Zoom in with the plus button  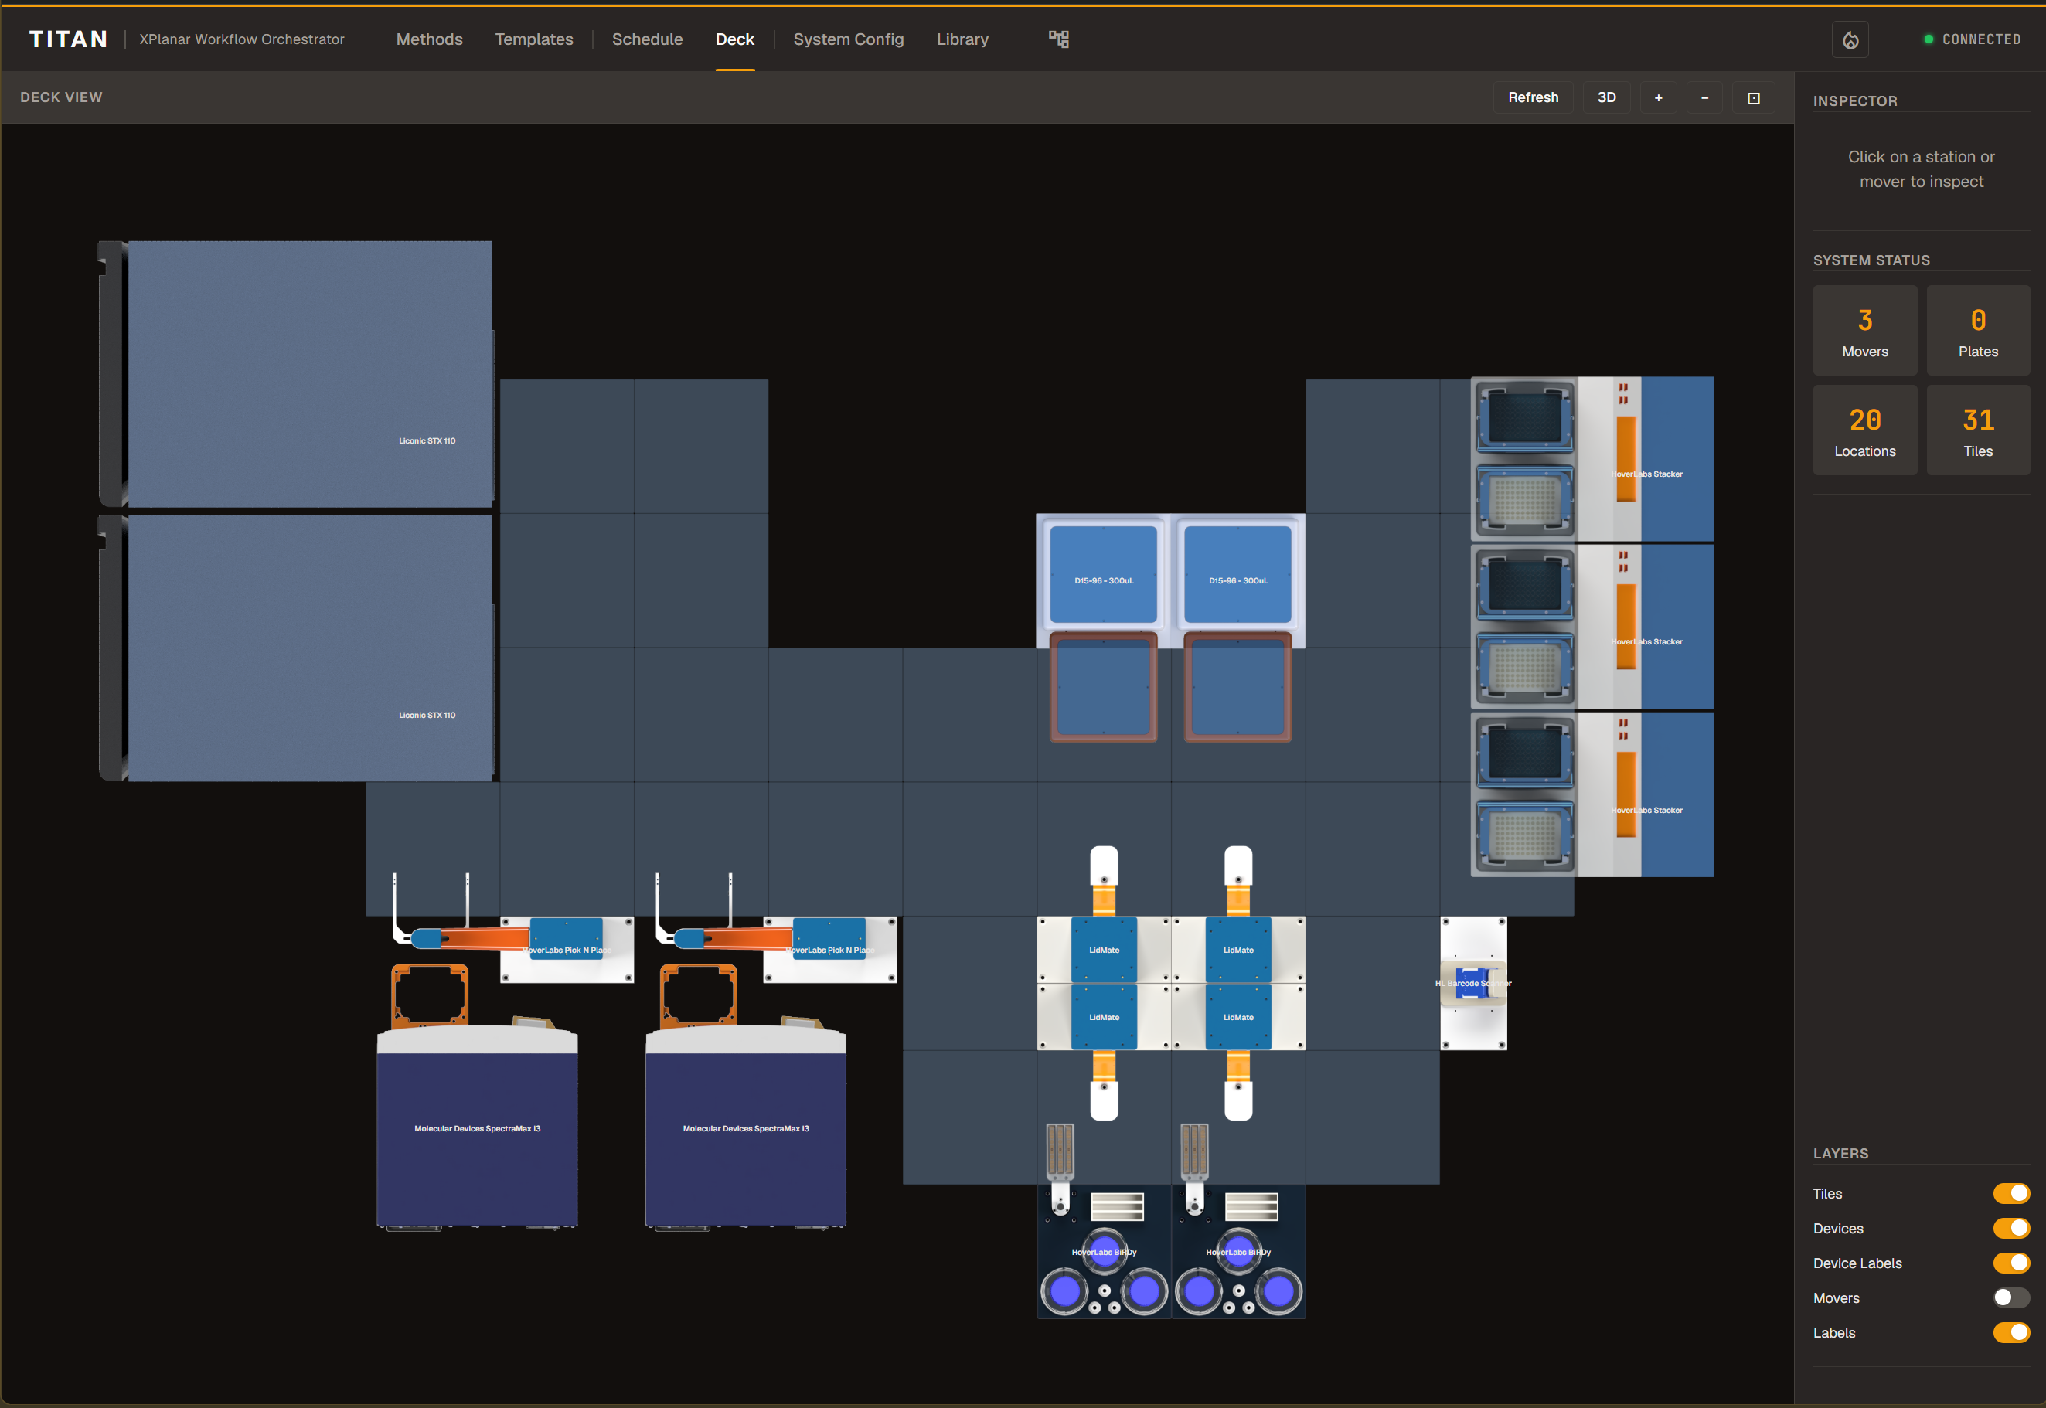point(1659,98)
